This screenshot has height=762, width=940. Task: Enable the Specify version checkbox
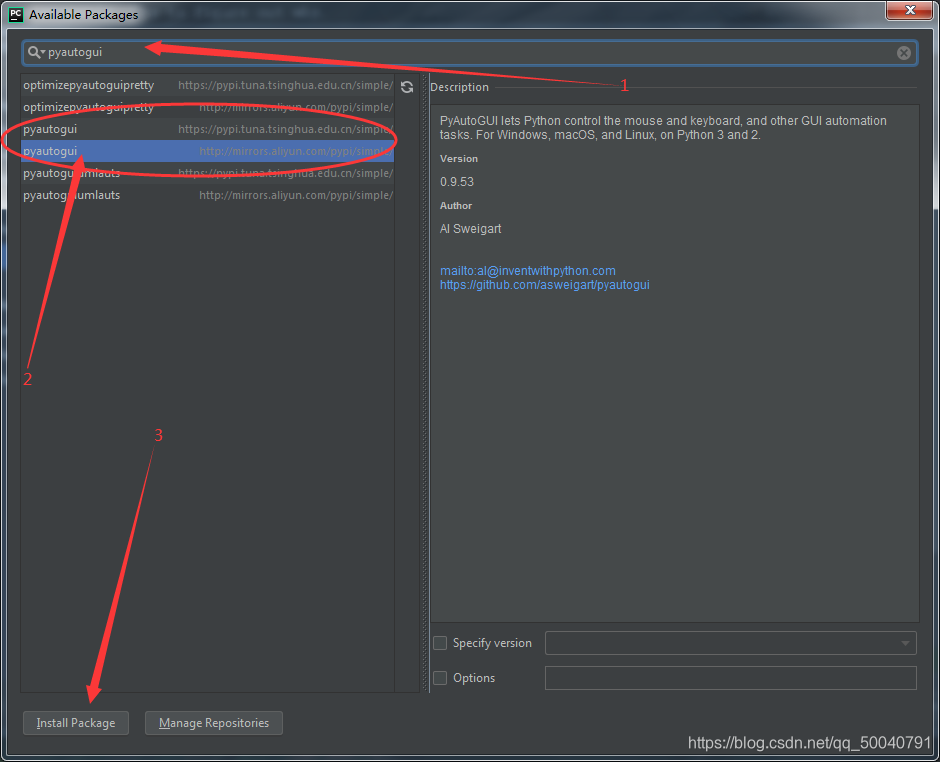pos(440,643)
